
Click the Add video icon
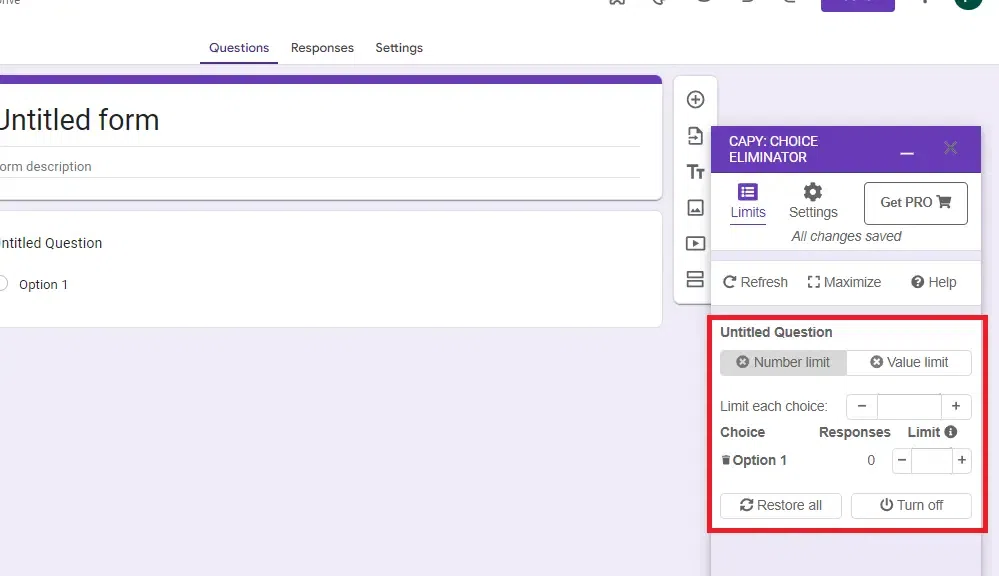click(695, 243)
